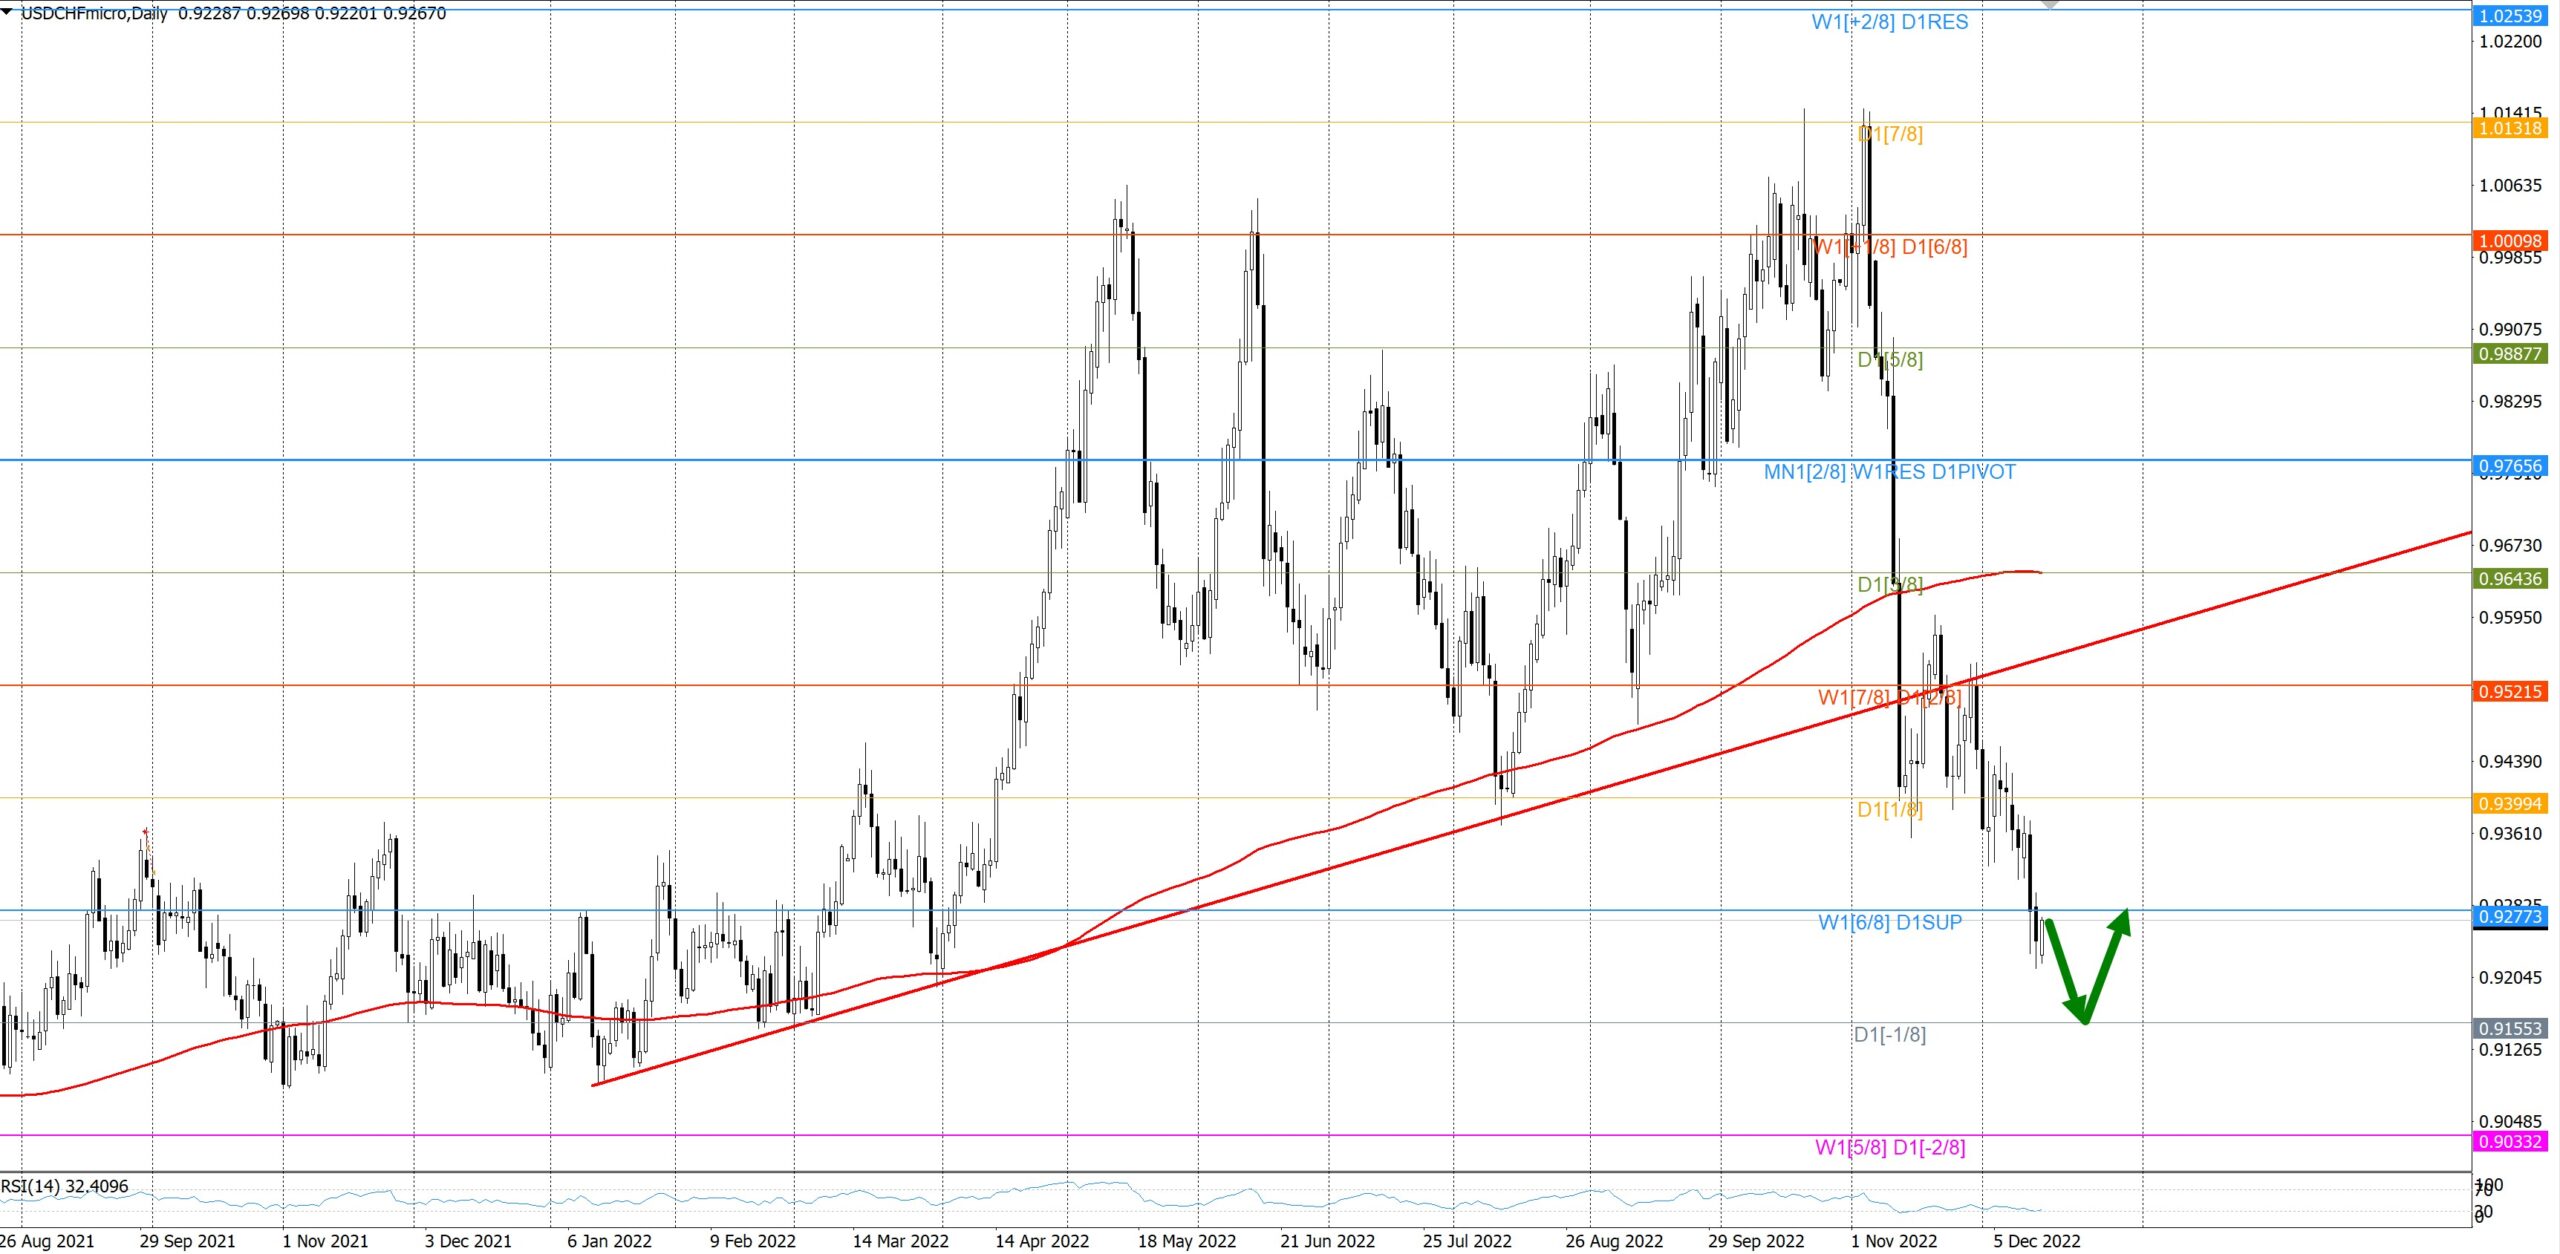Click the USDCHFmicro,Daily chart title text
Screen dimensions: 2560x1254
tap(95, 13)
